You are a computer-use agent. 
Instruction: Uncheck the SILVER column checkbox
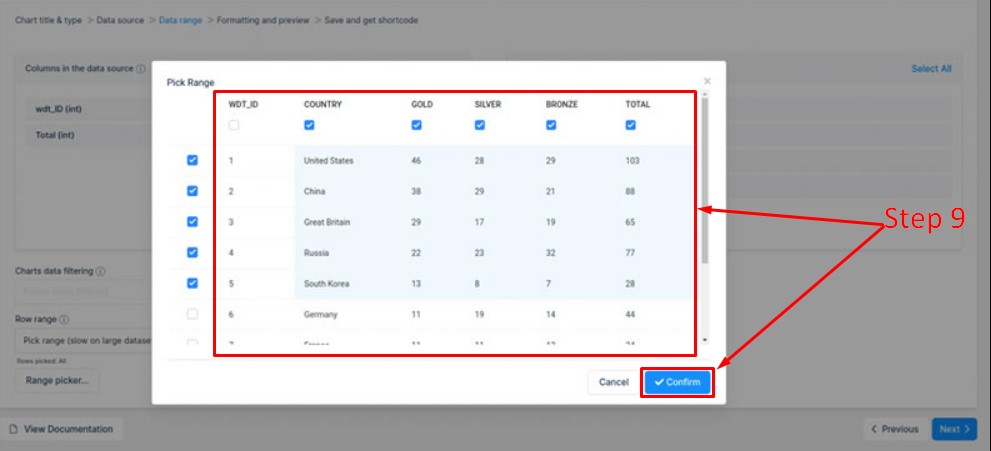click(x=480, y=125)
